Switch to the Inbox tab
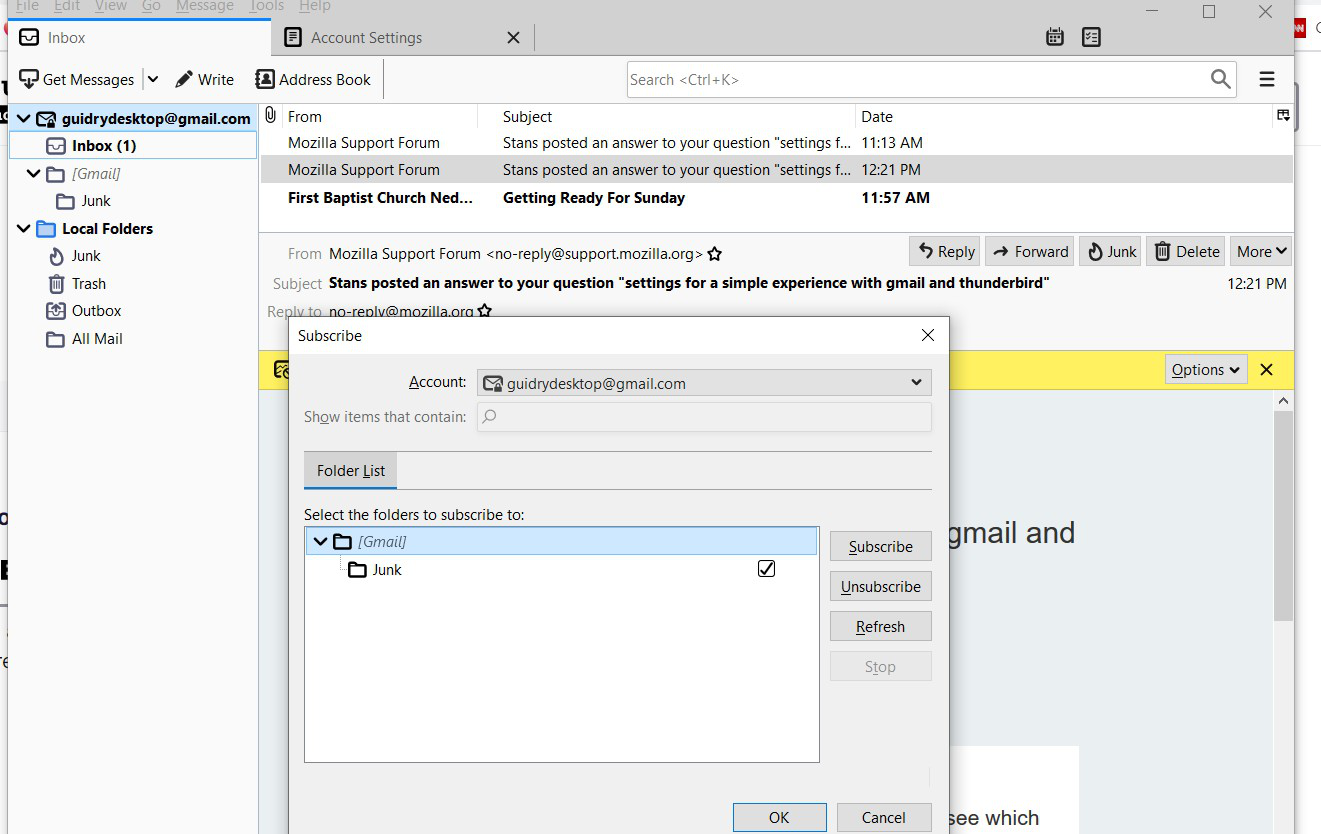 139,37
